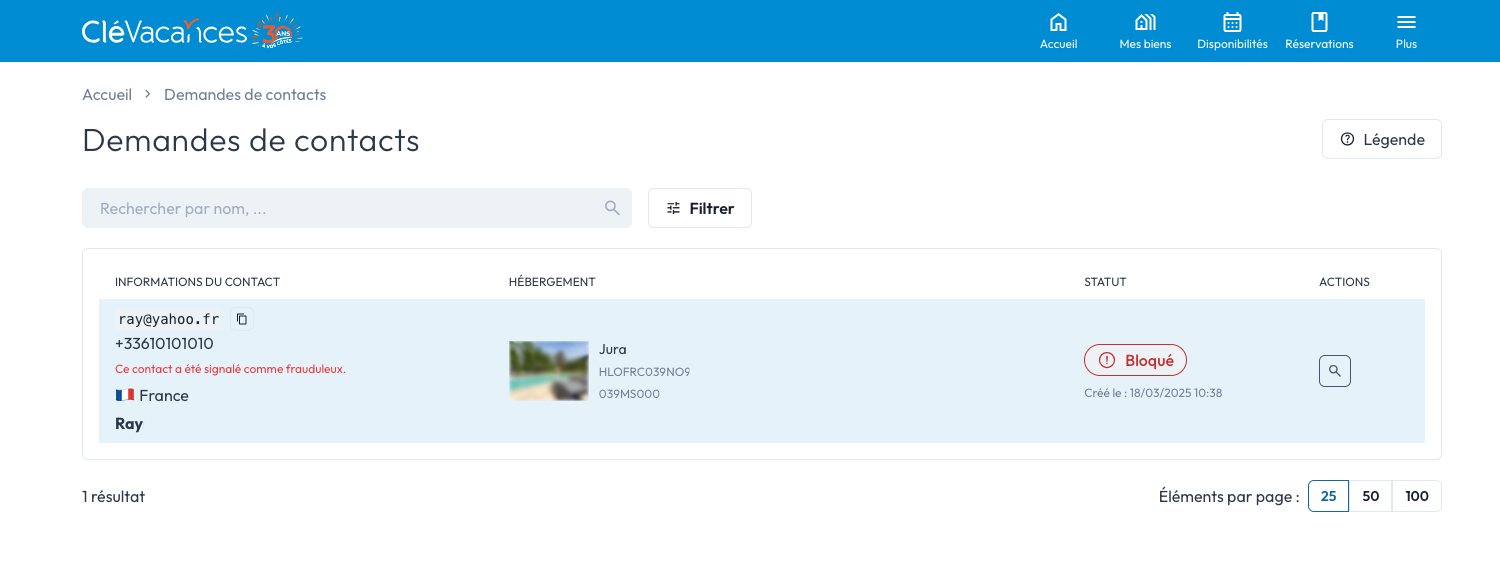Open the Accueil home icon in navbar
This screenshot has height=561, width=1500.
point(1058,31)
